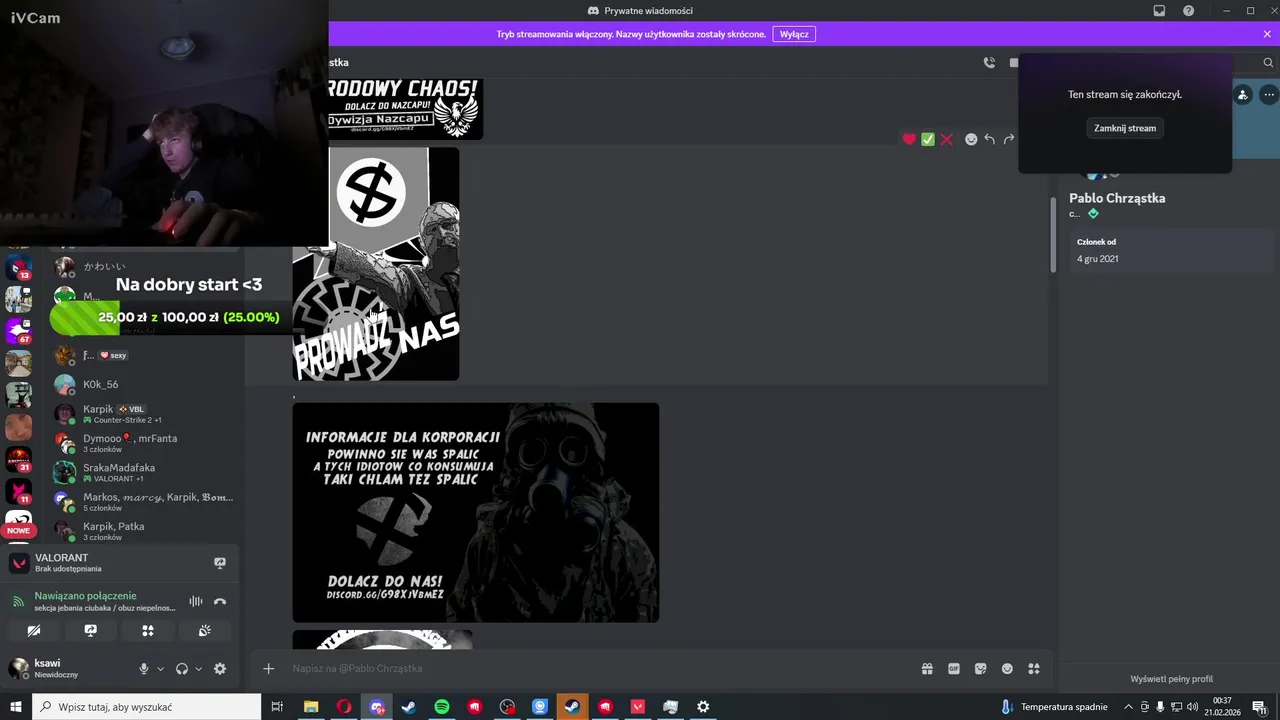Open the search magnifier in chat header
This screenshot has height=720, width=1280.
[x=1268, y=62]
